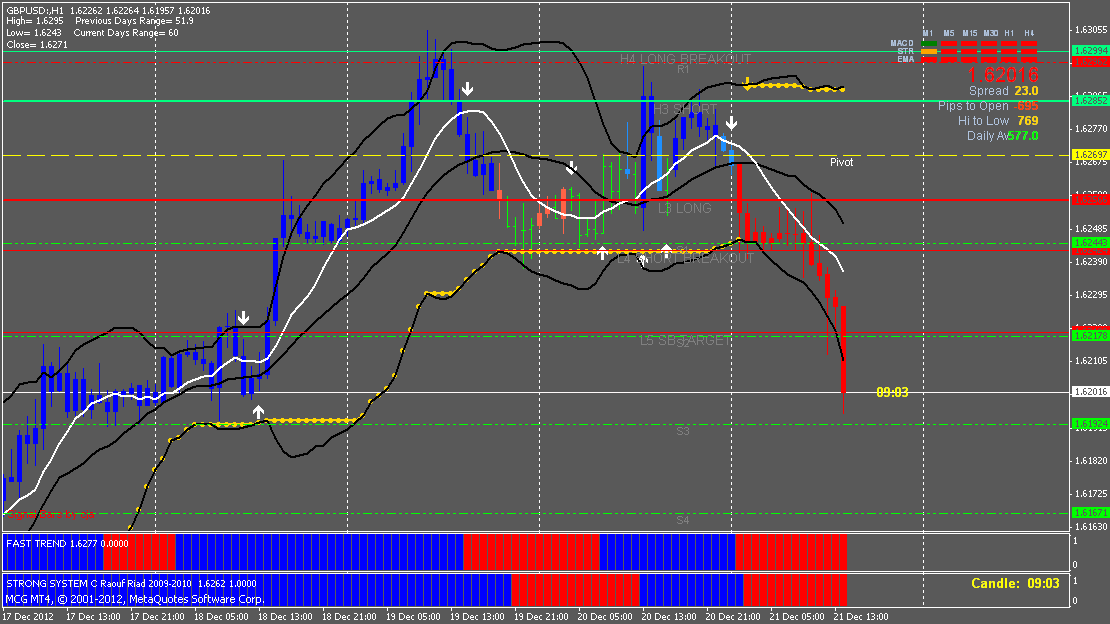Click the S3 support level label
Screen dimensions: 1110x624
pos(682,431)
